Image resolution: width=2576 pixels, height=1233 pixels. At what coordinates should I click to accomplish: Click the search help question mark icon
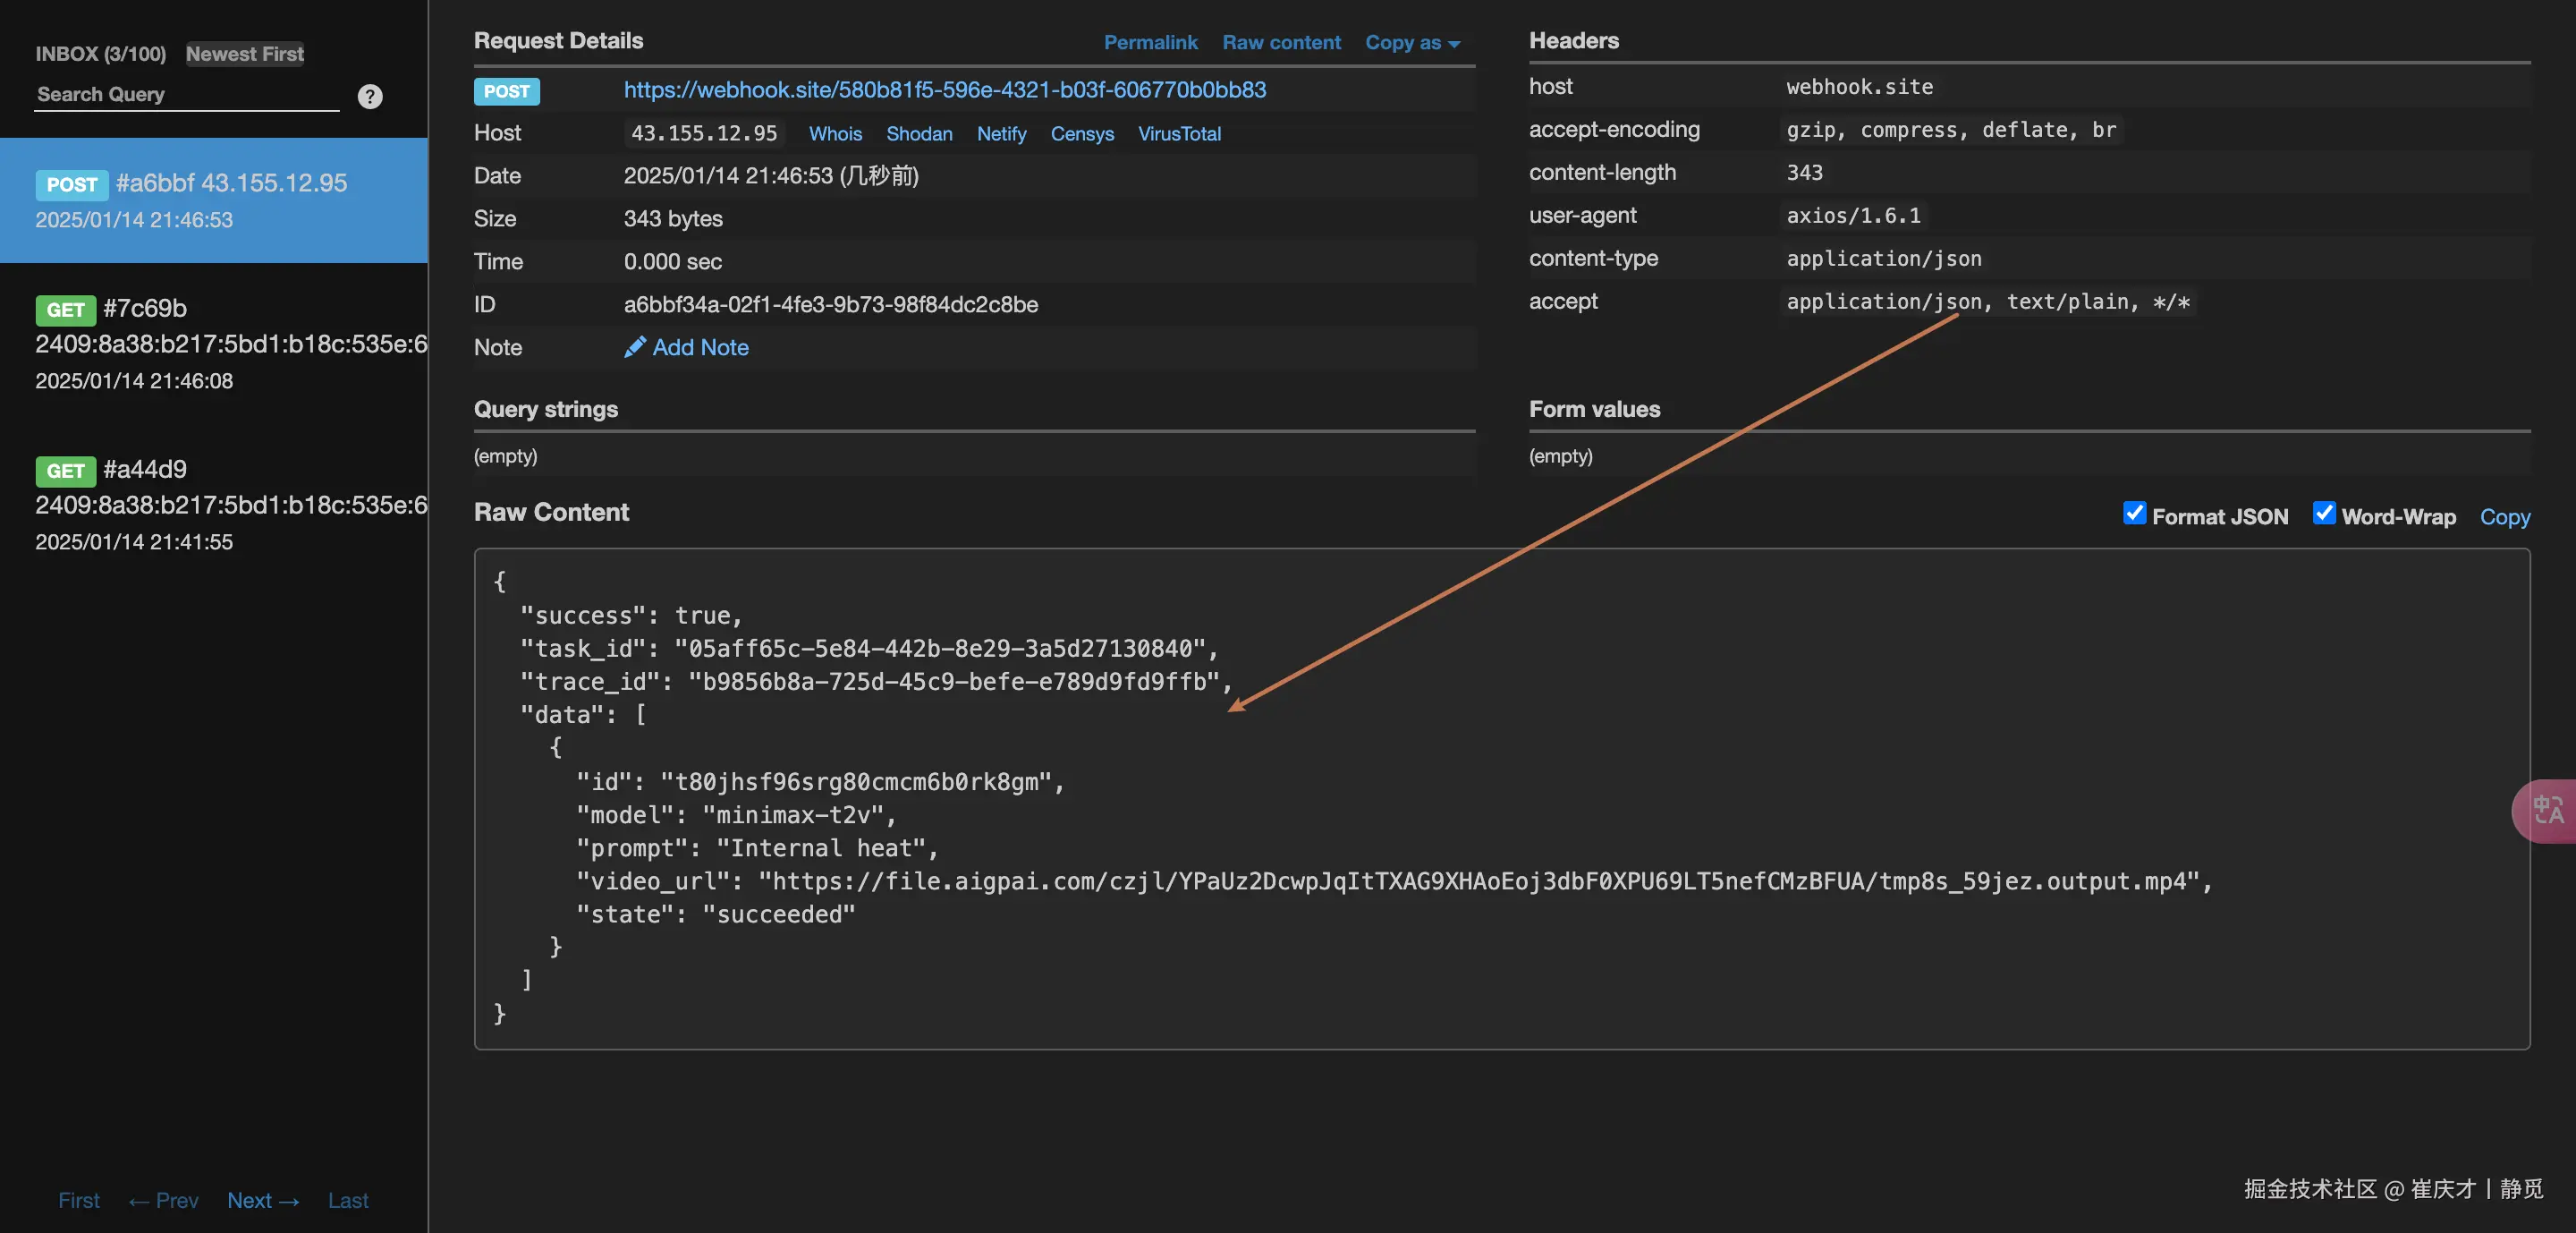[x=370, y=96]
